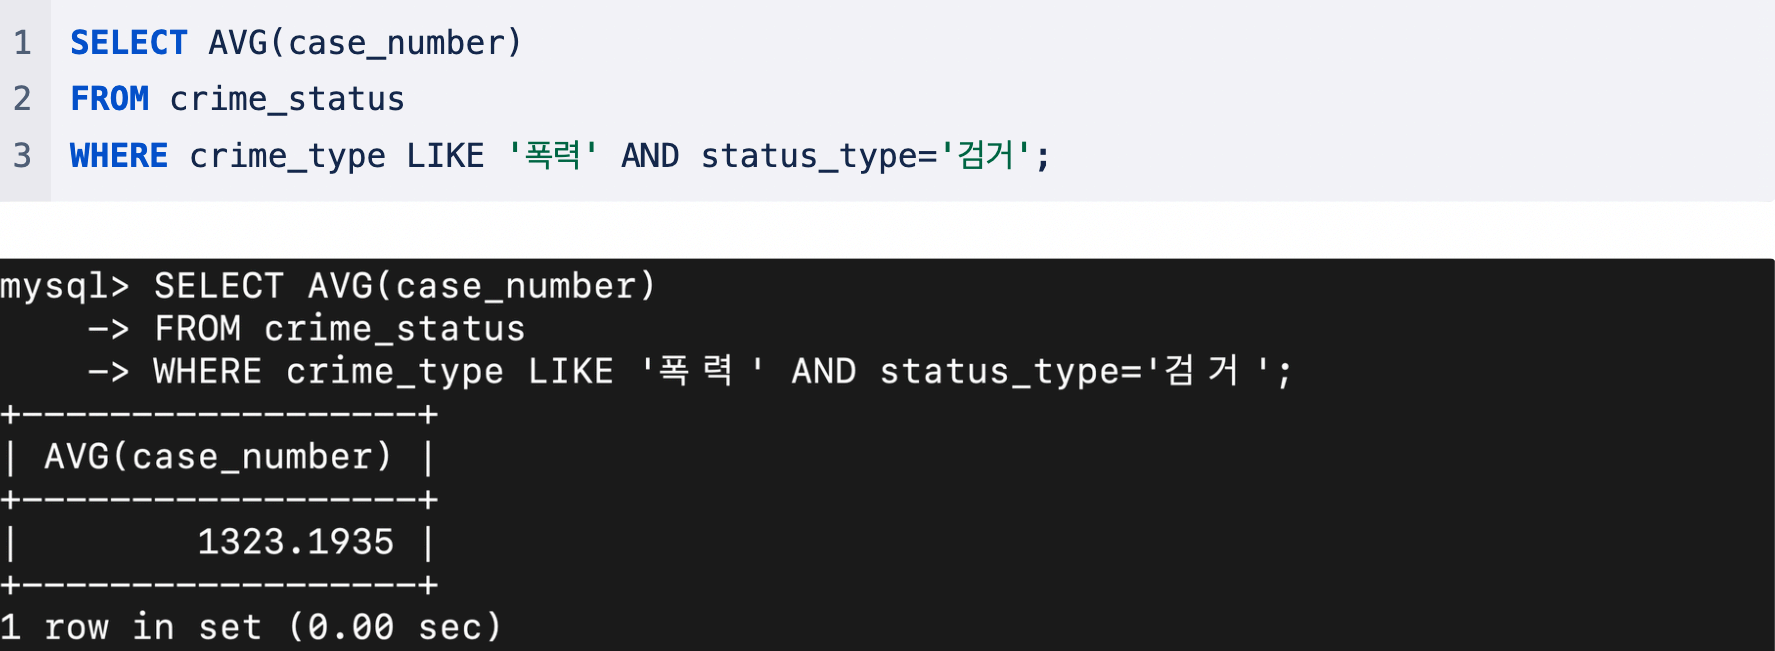Click line number 1 in code gutter
This screenshot has height=651, width=1775.
[23, 43]
